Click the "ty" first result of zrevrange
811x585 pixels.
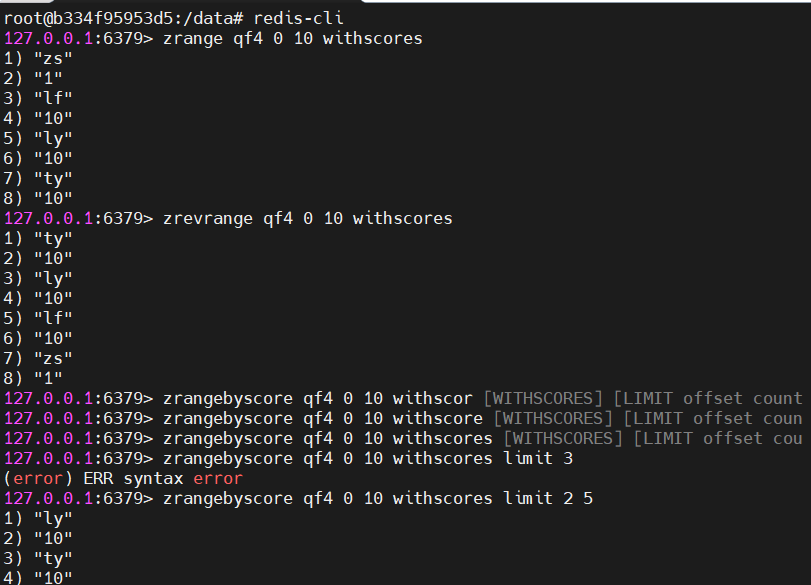(53, 238)
